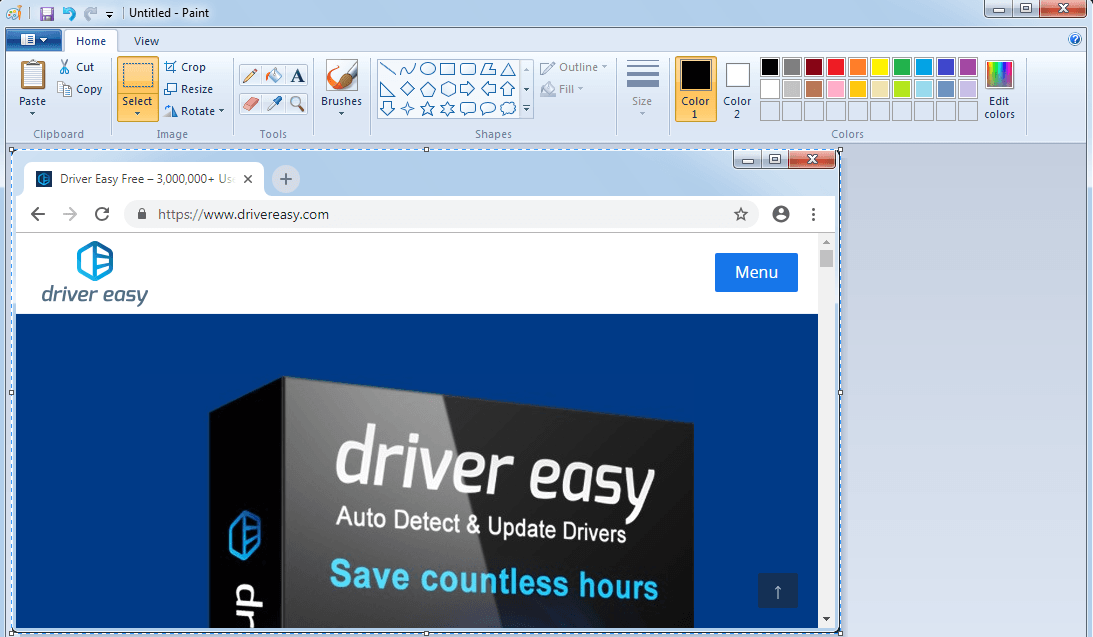Screen dimensions: 1093x637
Task: Open the Paint Help icon
Action: (1075, 40)
